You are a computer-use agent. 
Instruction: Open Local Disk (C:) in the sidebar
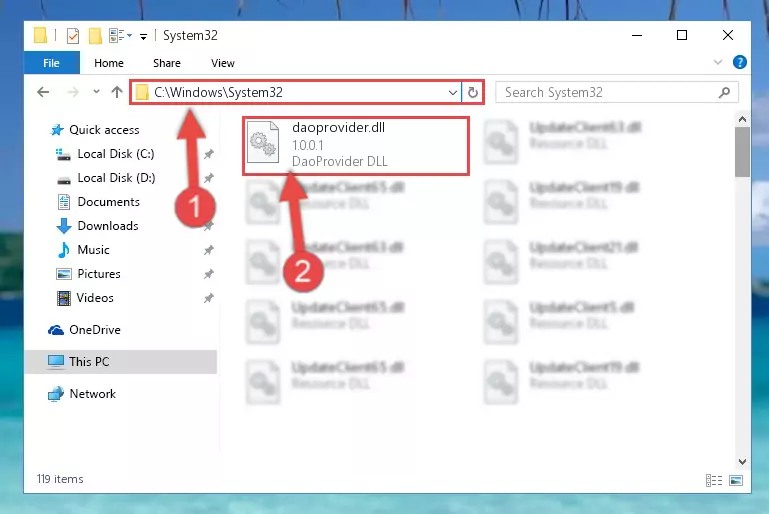[116, 154]
